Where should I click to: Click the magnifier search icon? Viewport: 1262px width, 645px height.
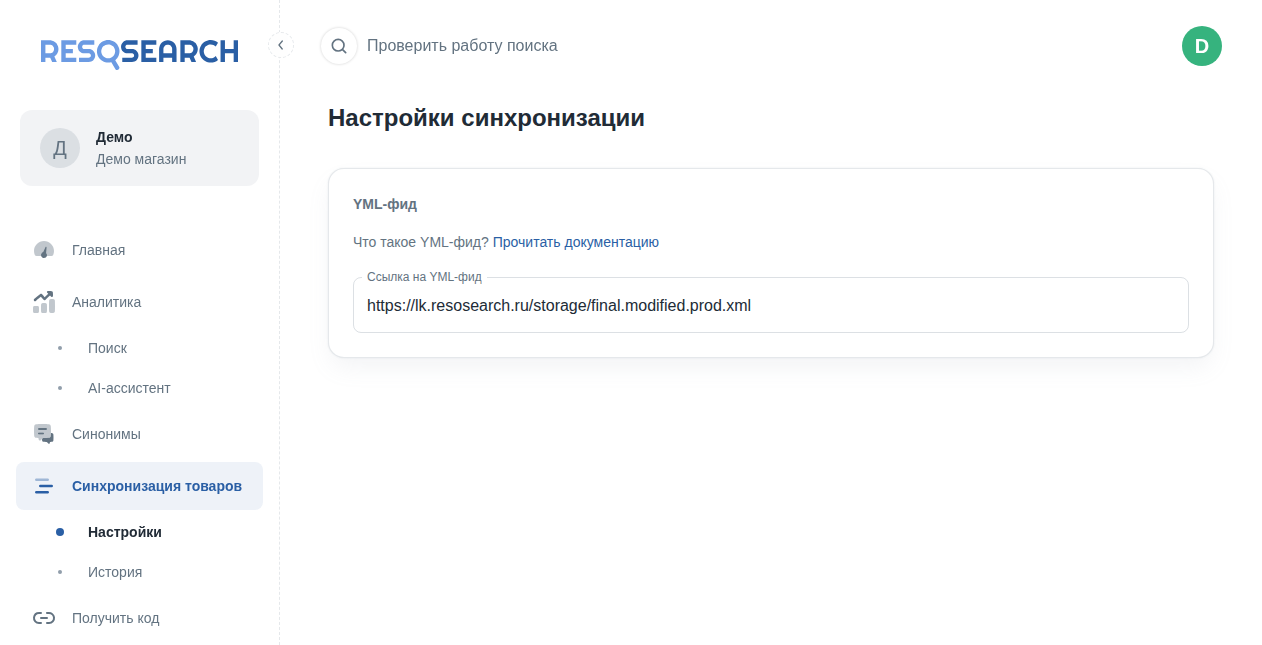coord(339,46)
